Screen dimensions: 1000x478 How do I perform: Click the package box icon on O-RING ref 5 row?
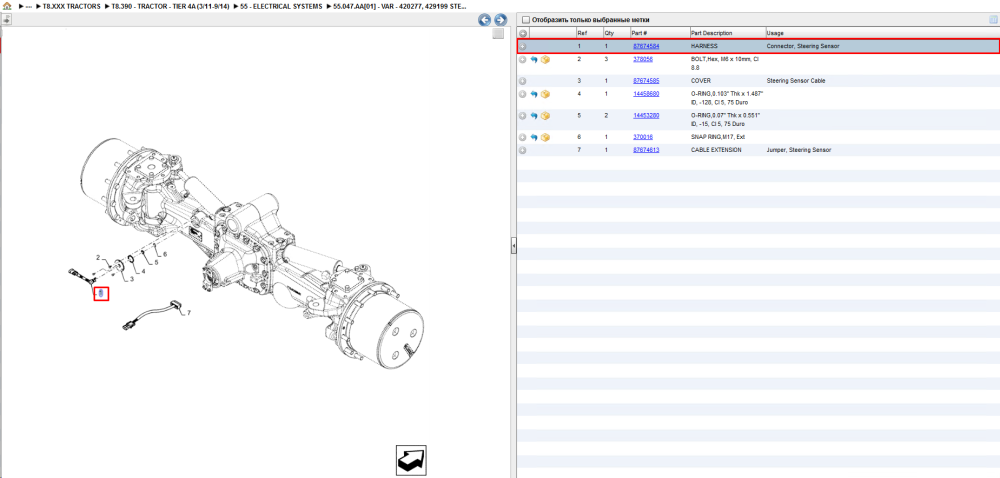pos(545,116)
